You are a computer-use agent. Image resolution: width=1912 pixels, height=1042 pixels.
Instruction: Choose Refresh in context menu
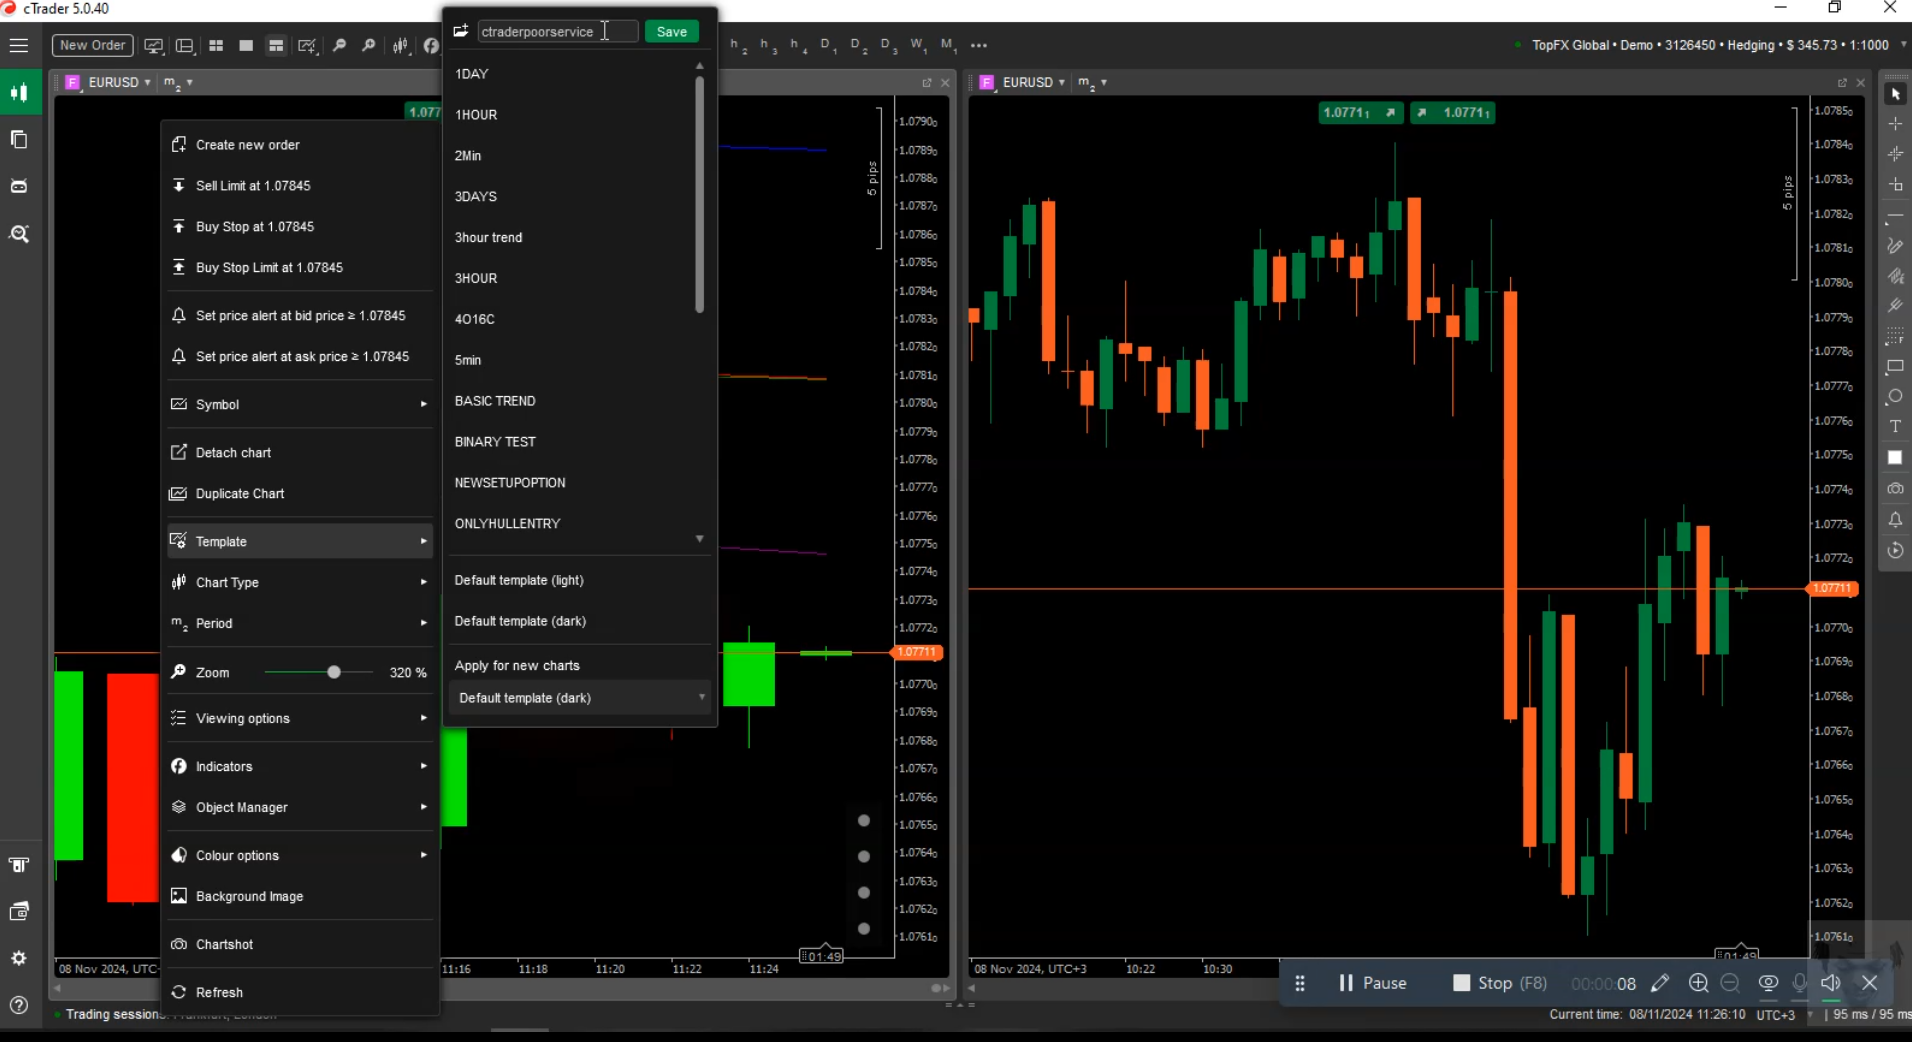(x=300, y=992)
